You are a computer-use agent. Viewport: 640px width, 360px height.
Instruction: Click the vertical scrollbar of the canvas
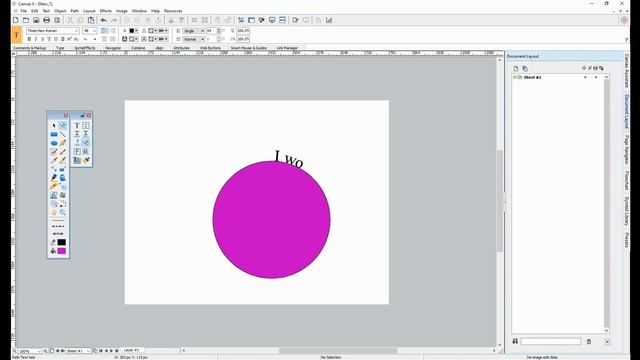(x=500, y=201)
